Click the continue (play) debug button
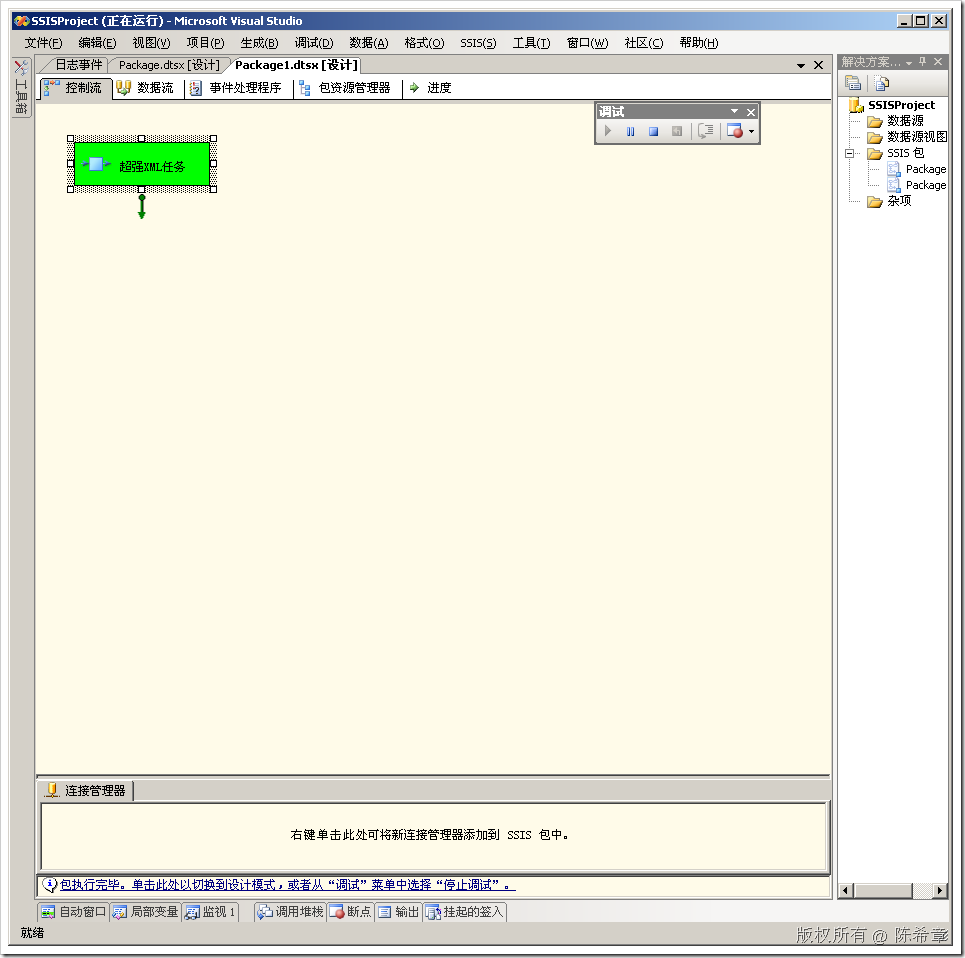The image size is (965, 958). tap(608, 131)
